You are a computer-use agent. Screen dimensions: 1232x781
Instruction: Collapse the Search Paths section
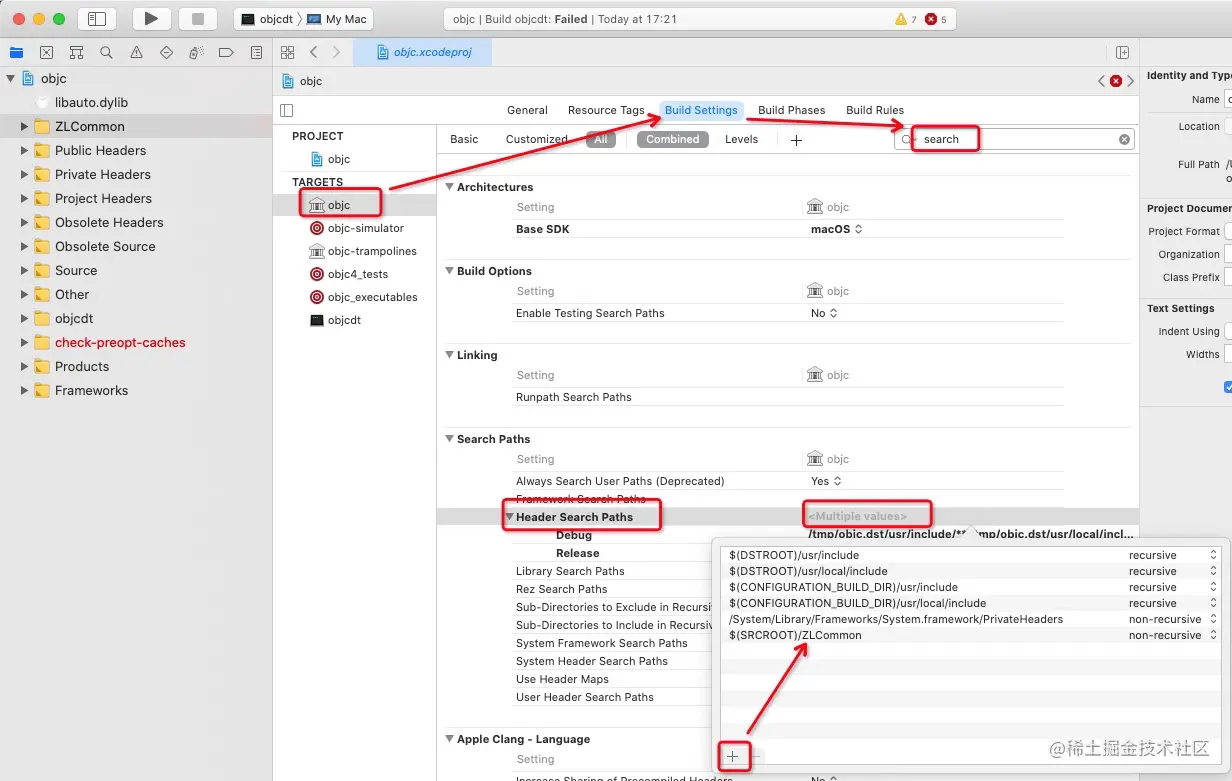(x=450, y=439)
